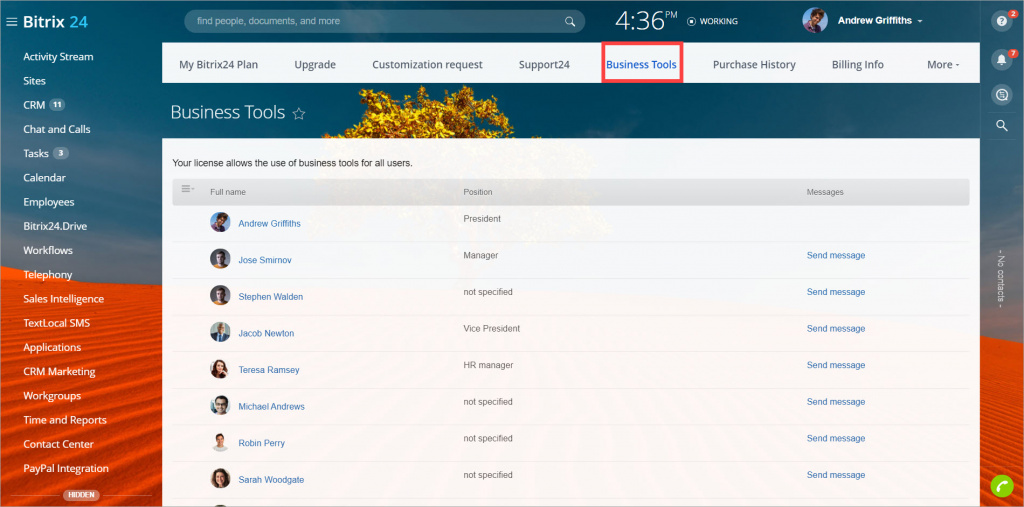Open CRM in the left menu
Viewport: 1024px width, 507px height.
click(x=34, y=105)
